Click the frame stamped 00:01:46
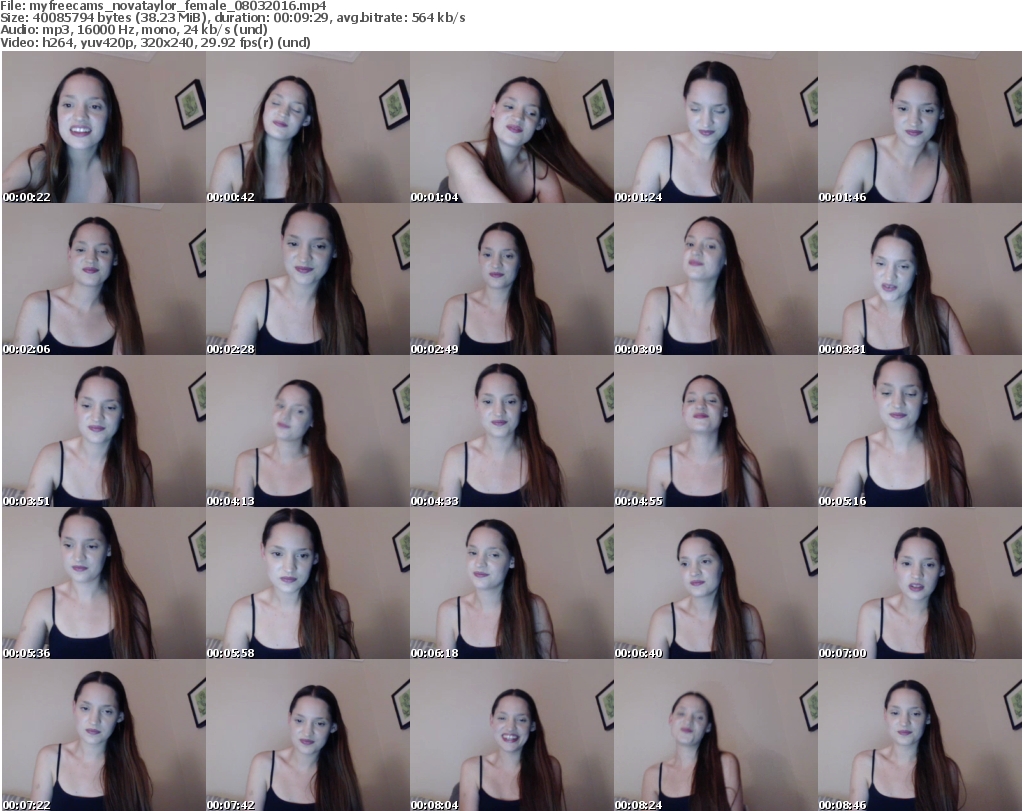Image resolution: width=1024 pixels, height=811 pixels. click(x=919, y=128)
